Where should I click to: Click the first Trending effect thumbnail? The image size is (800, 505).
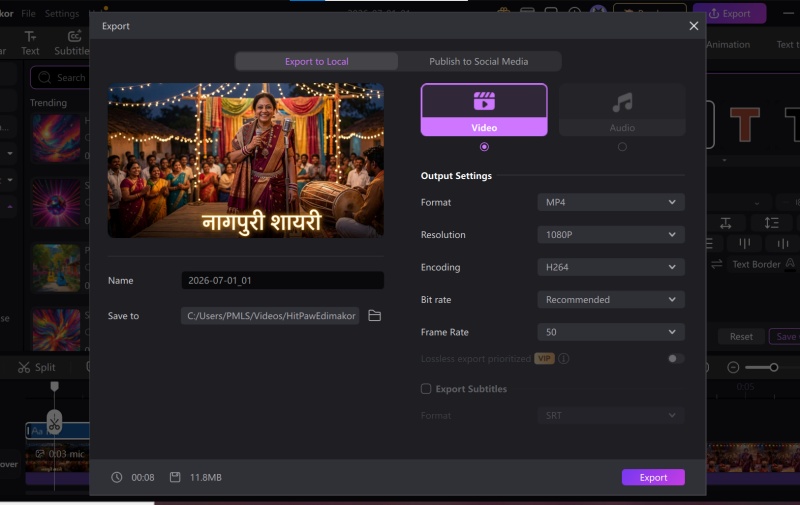point(57,138)
